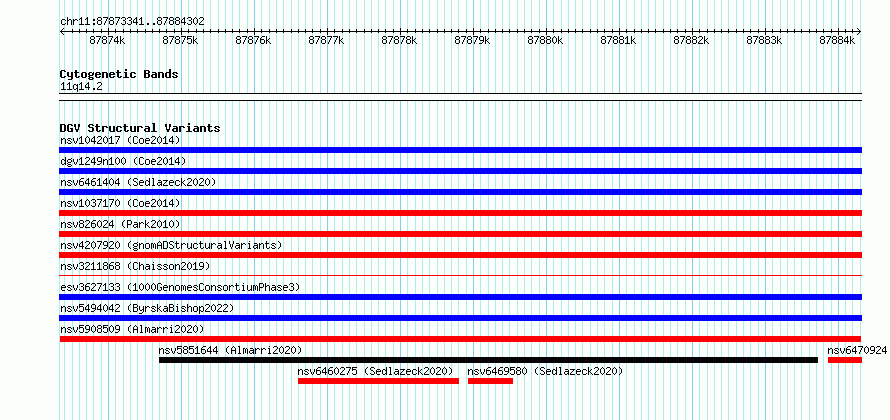Click the short red bar for nsv6470924

point(845,360)
